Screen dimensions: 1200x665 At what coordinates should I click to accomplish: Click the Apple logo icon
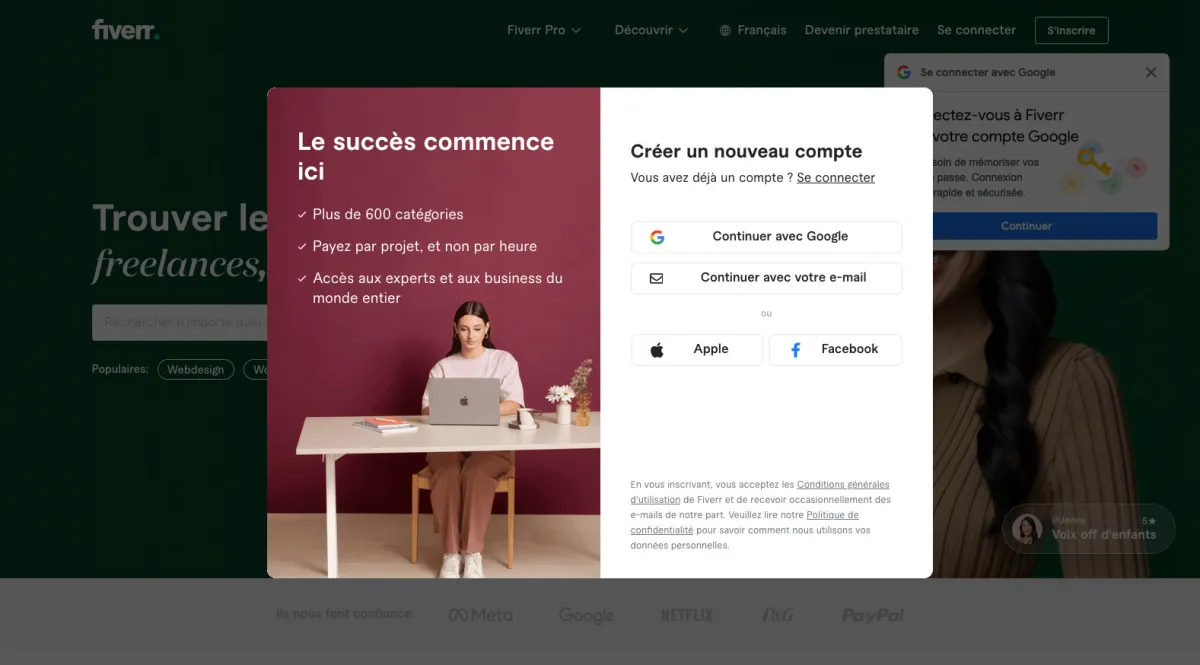(x=657, y=350)
